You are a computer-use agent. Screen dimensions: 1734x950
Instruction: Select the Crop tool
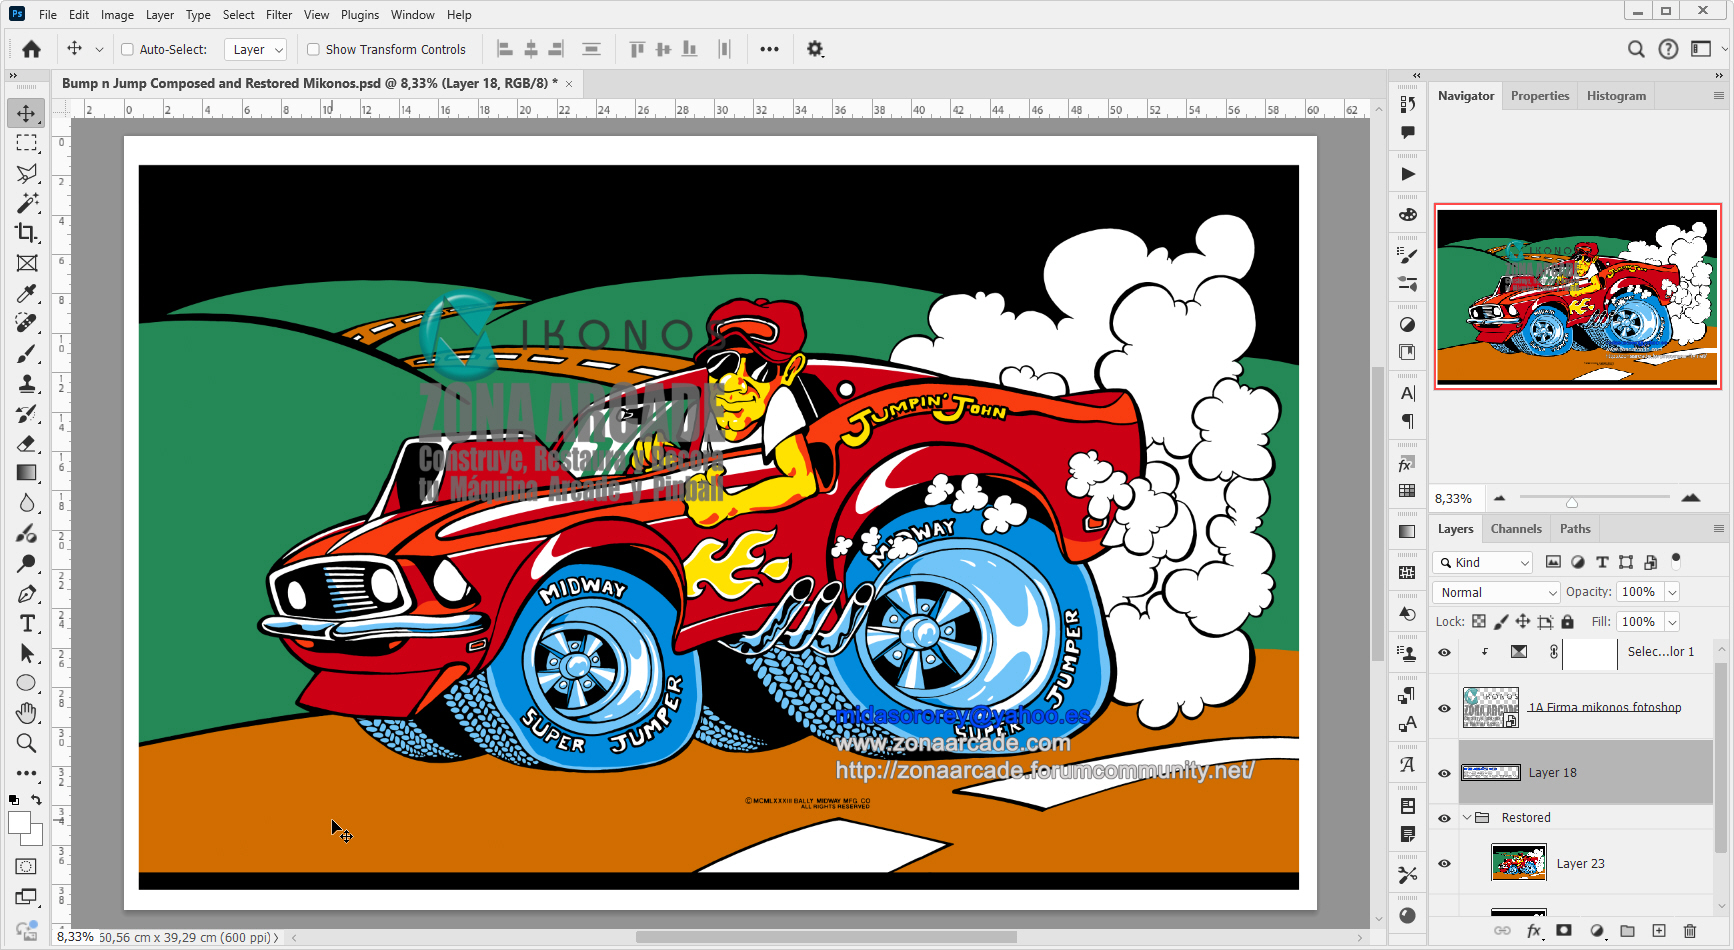coord(27,233)
